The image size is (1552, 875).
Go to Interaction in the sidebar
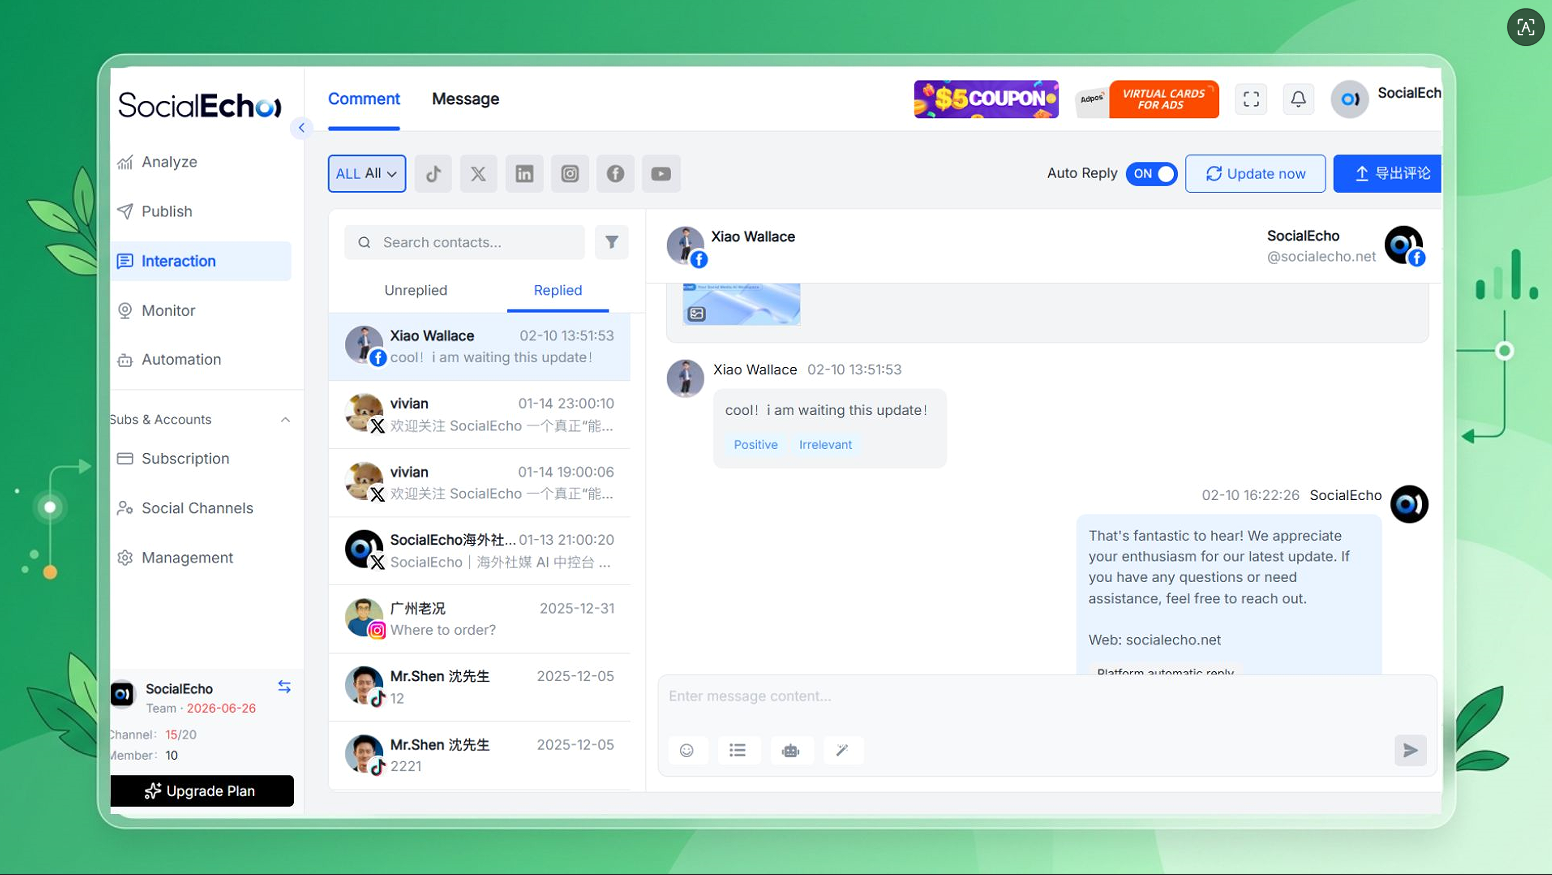coord(201,261)
